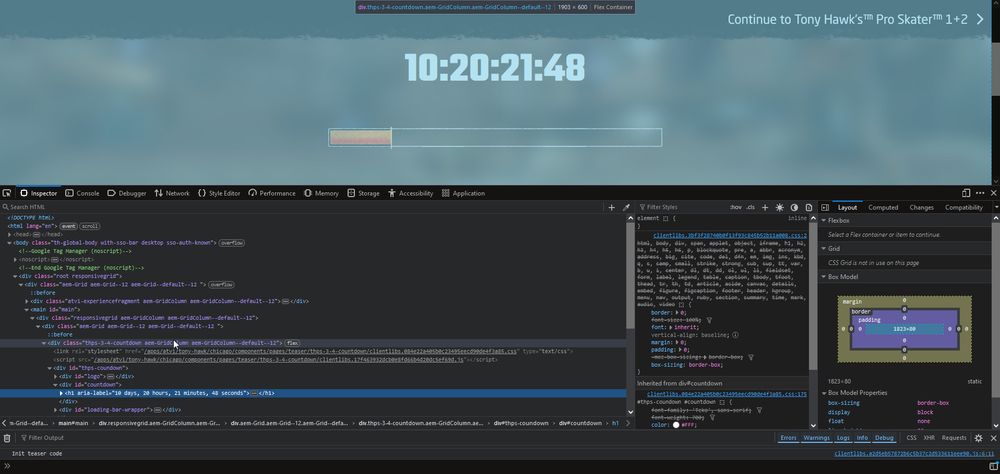Click the event badge on html
1000x474 pixels.
coord(69,226)
